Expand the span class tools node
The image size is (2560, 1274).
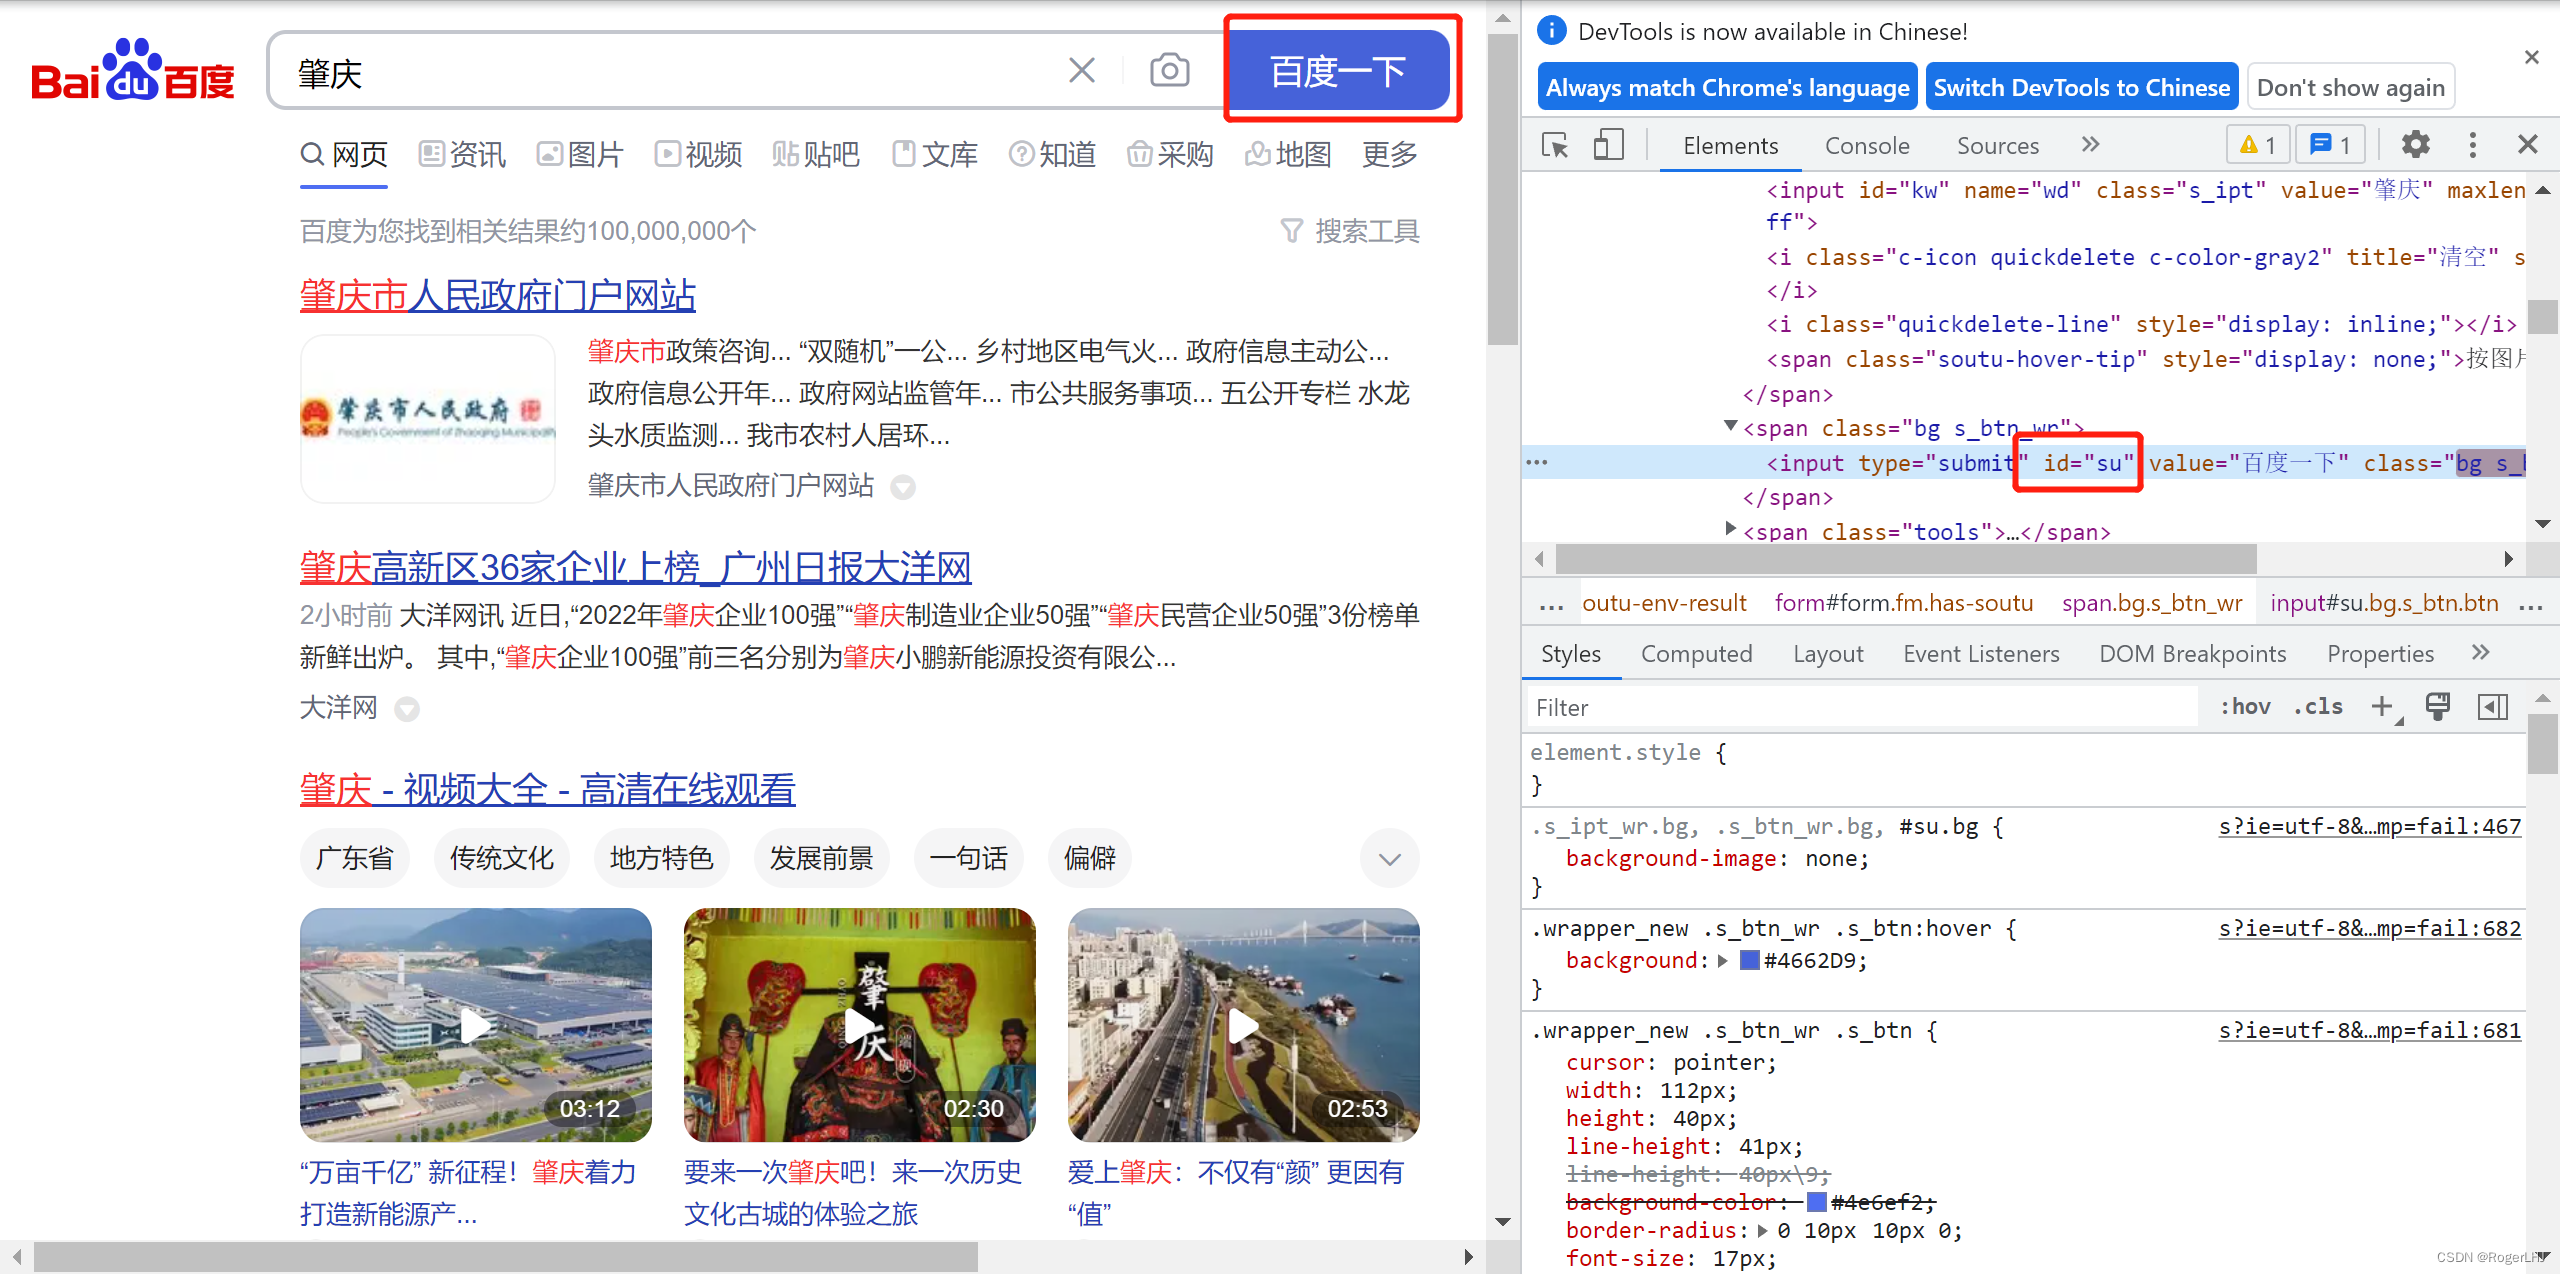pos(1731,529)
